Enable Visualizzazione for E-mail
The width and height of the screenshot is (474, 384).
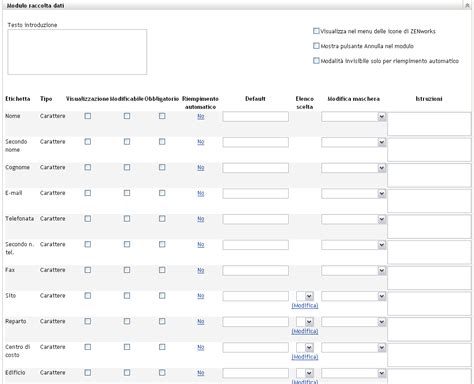88,193
